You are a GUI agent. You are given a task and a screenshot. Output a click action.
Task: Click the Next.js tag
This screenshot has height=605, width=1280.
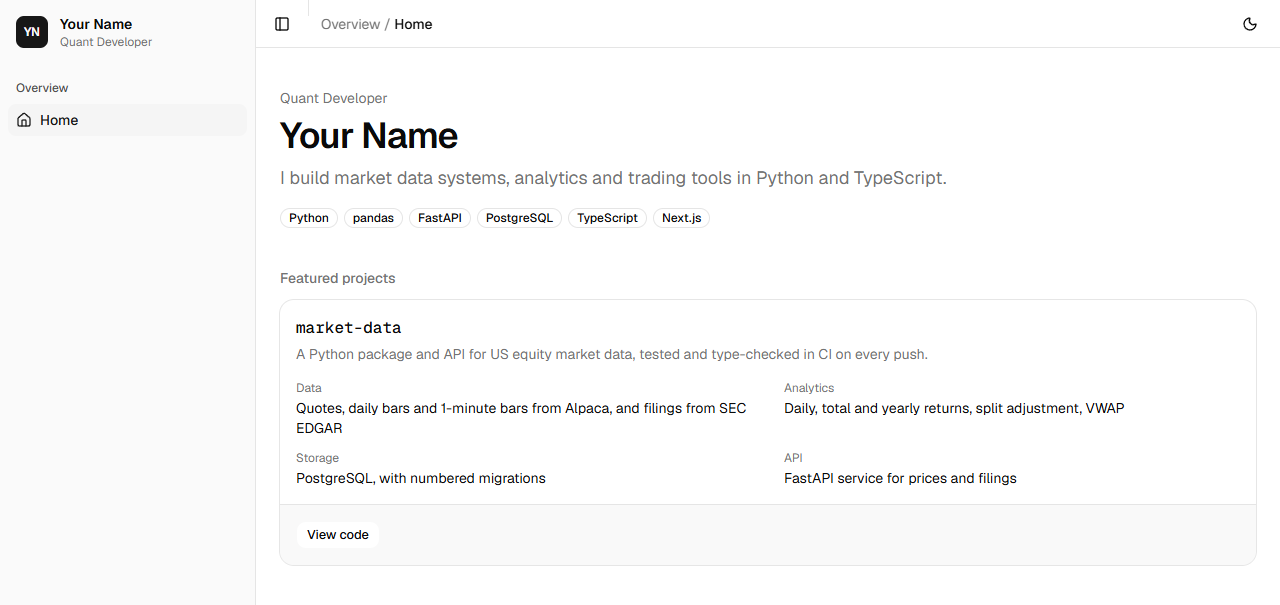[x=681, y=218]
